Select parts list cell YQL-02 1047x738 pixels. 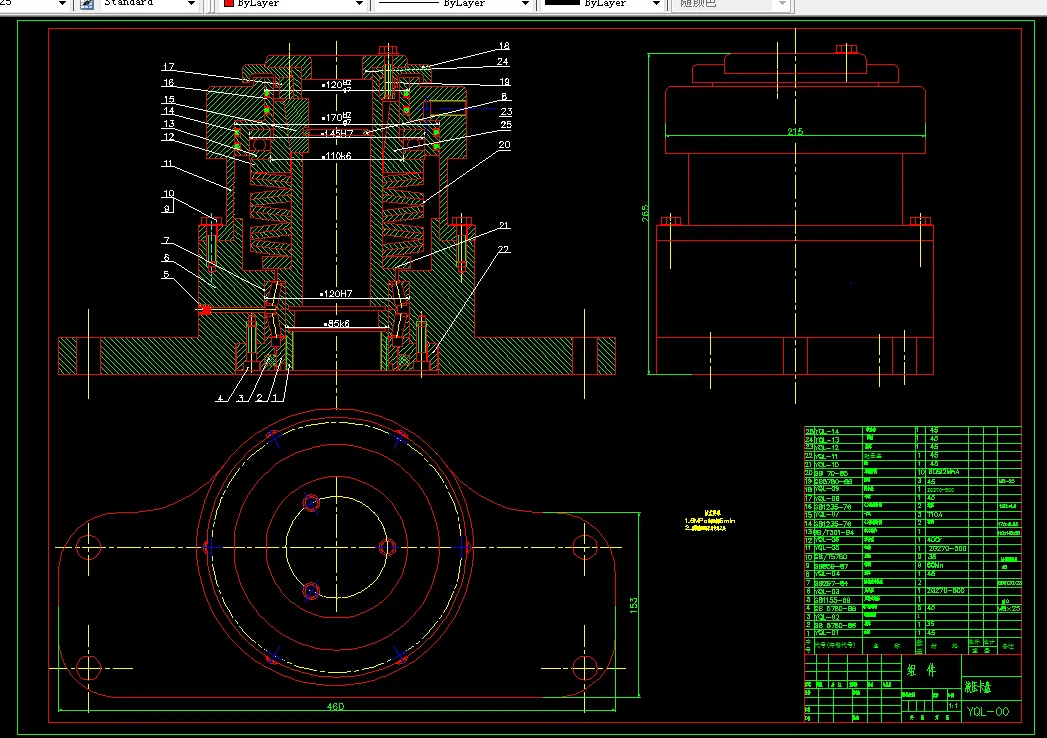point(827,617)
